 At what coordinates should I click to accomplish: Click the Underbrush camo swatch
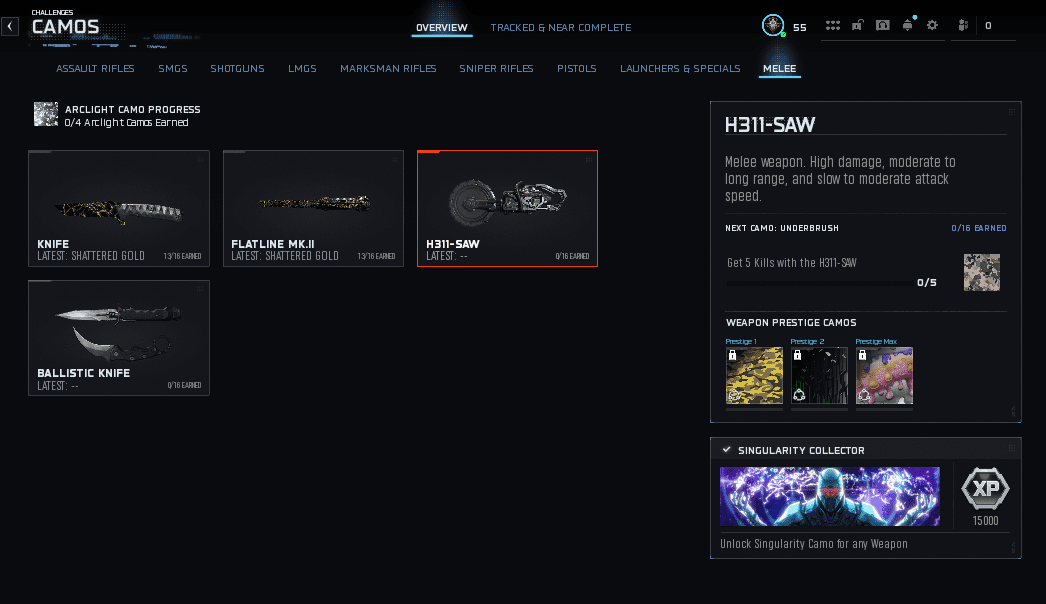[981, 272]
